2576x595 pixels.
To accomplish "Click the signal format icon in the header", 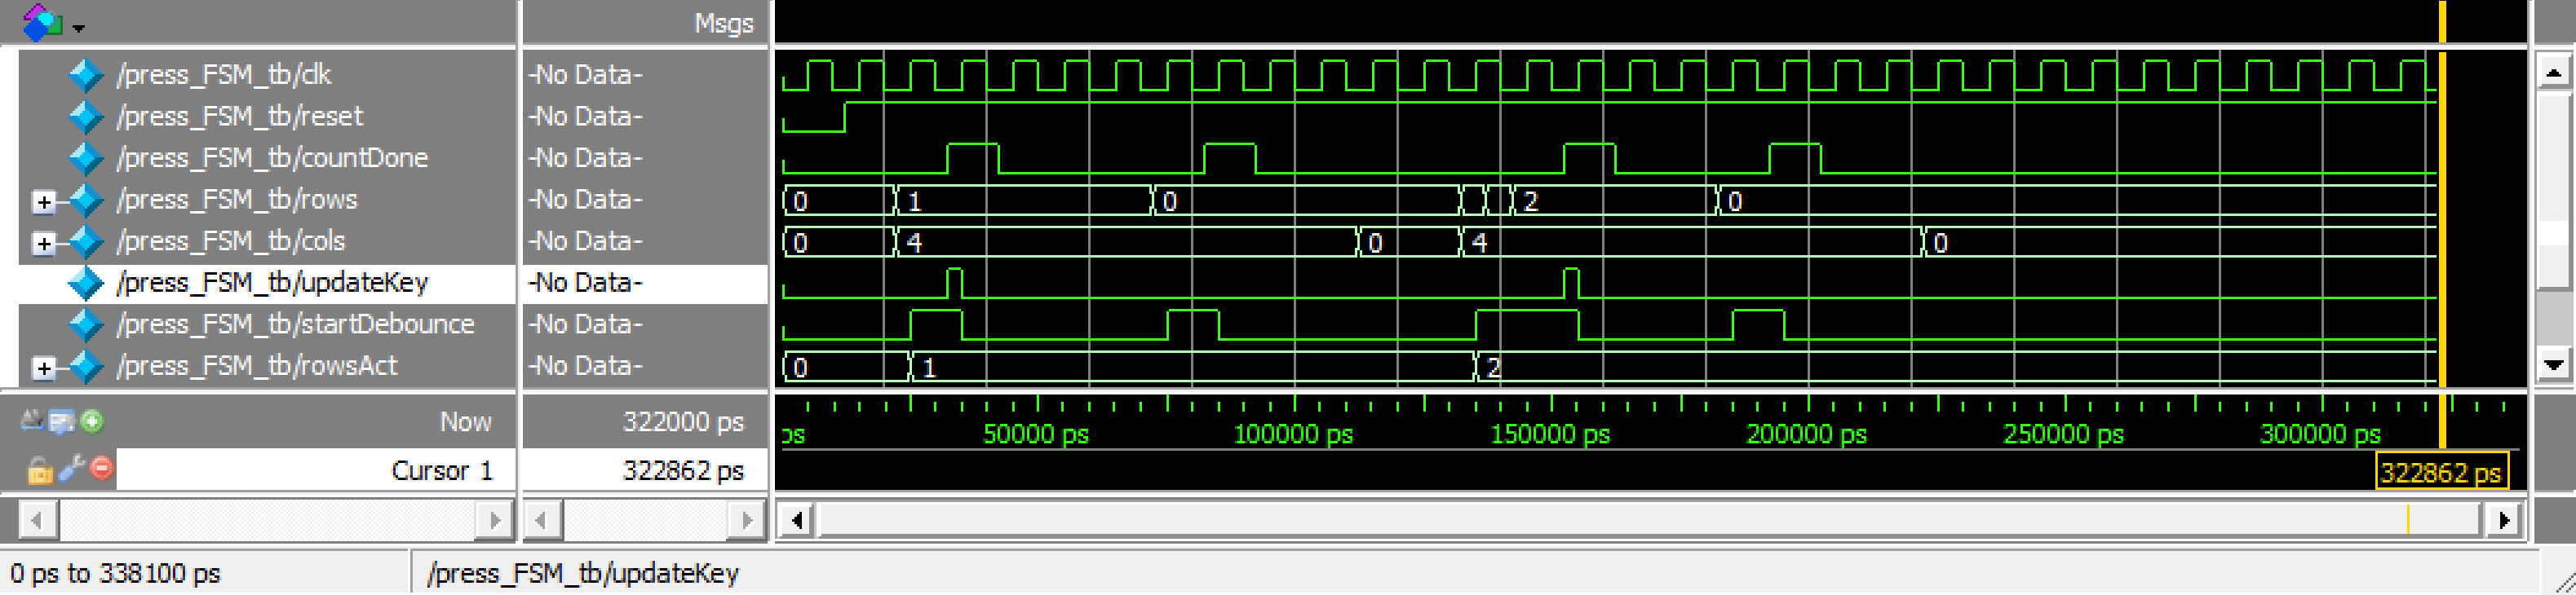I will [x=41, y=22].
